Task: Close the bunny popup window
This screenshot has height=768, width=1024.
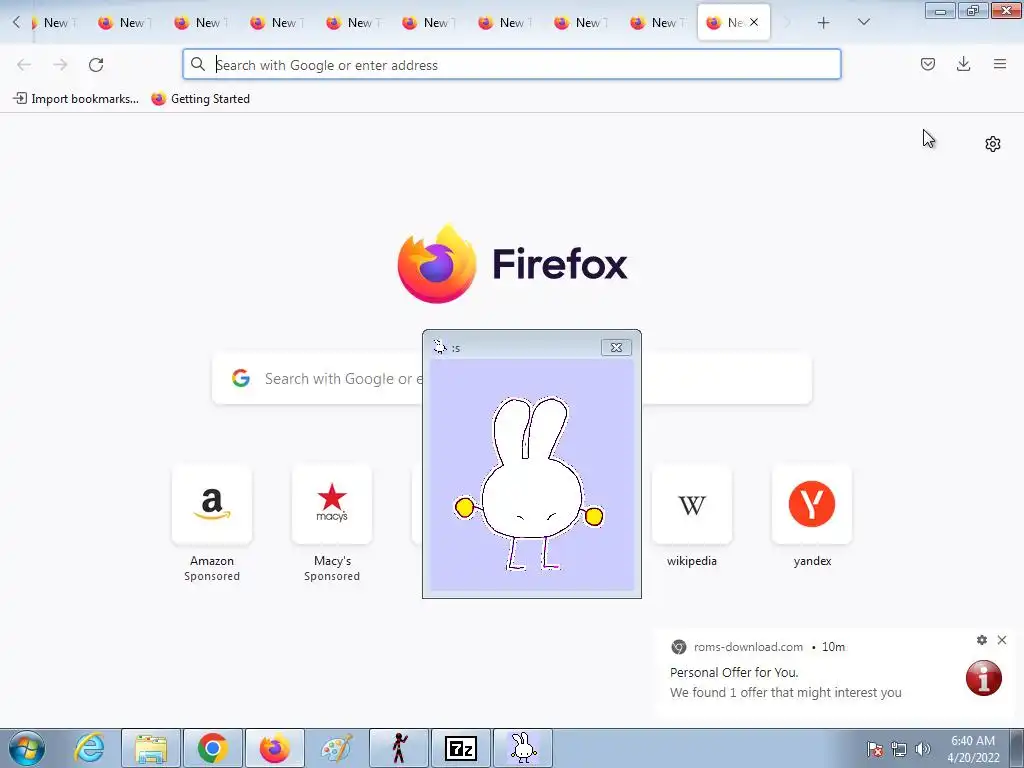Action: (x=616, y=347)
